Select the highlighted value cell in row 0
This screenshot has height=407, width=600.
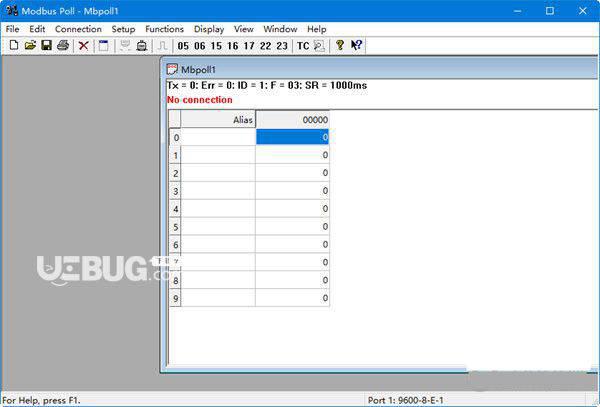tap(292, 137)
